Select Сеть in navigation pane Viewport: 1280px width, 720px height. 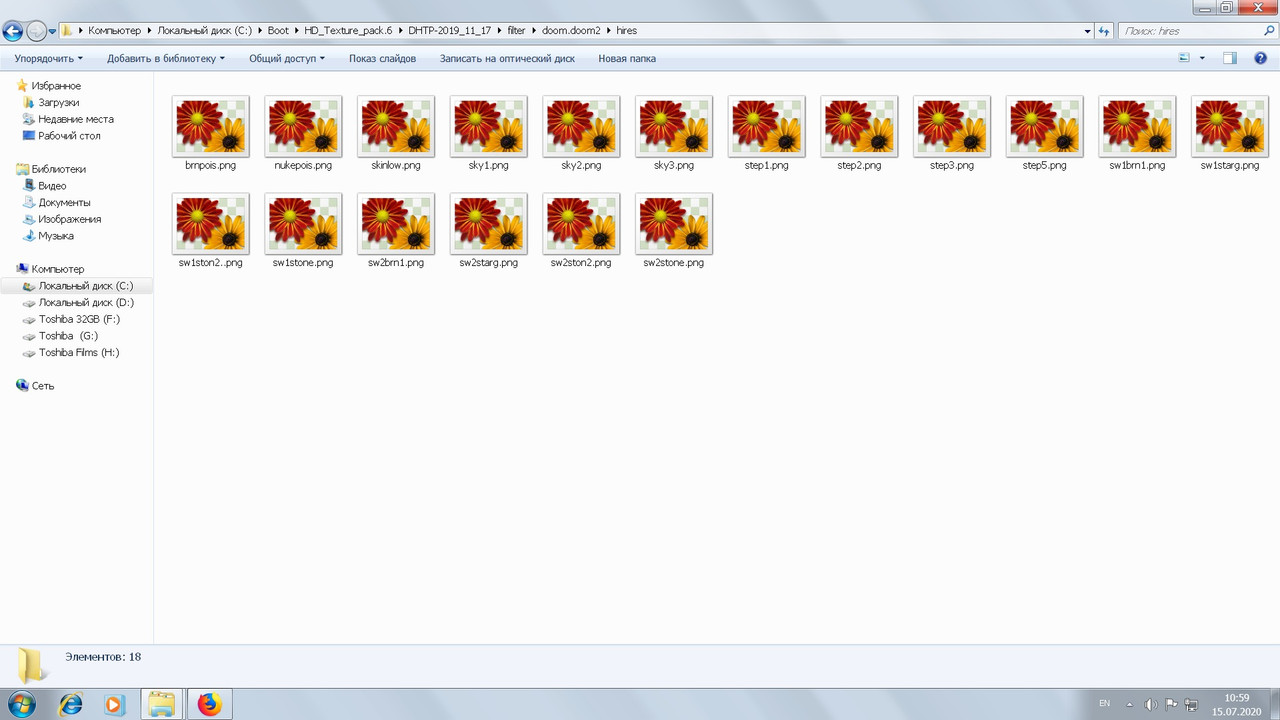click(43, 386)
